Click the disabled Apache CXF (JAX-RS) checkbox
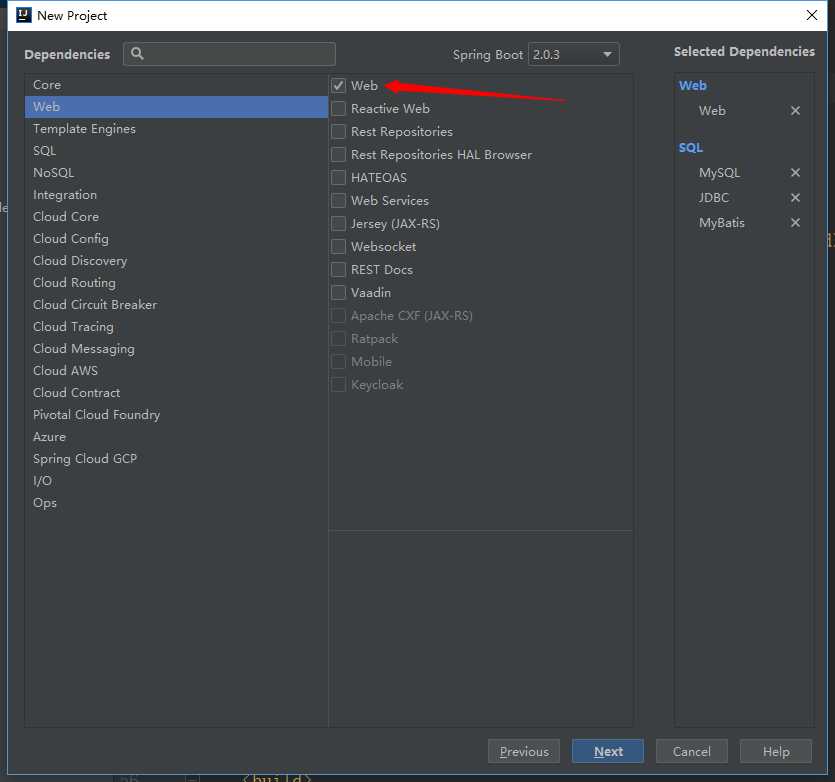This screenshot has height=782, width=835. [339, 316]
